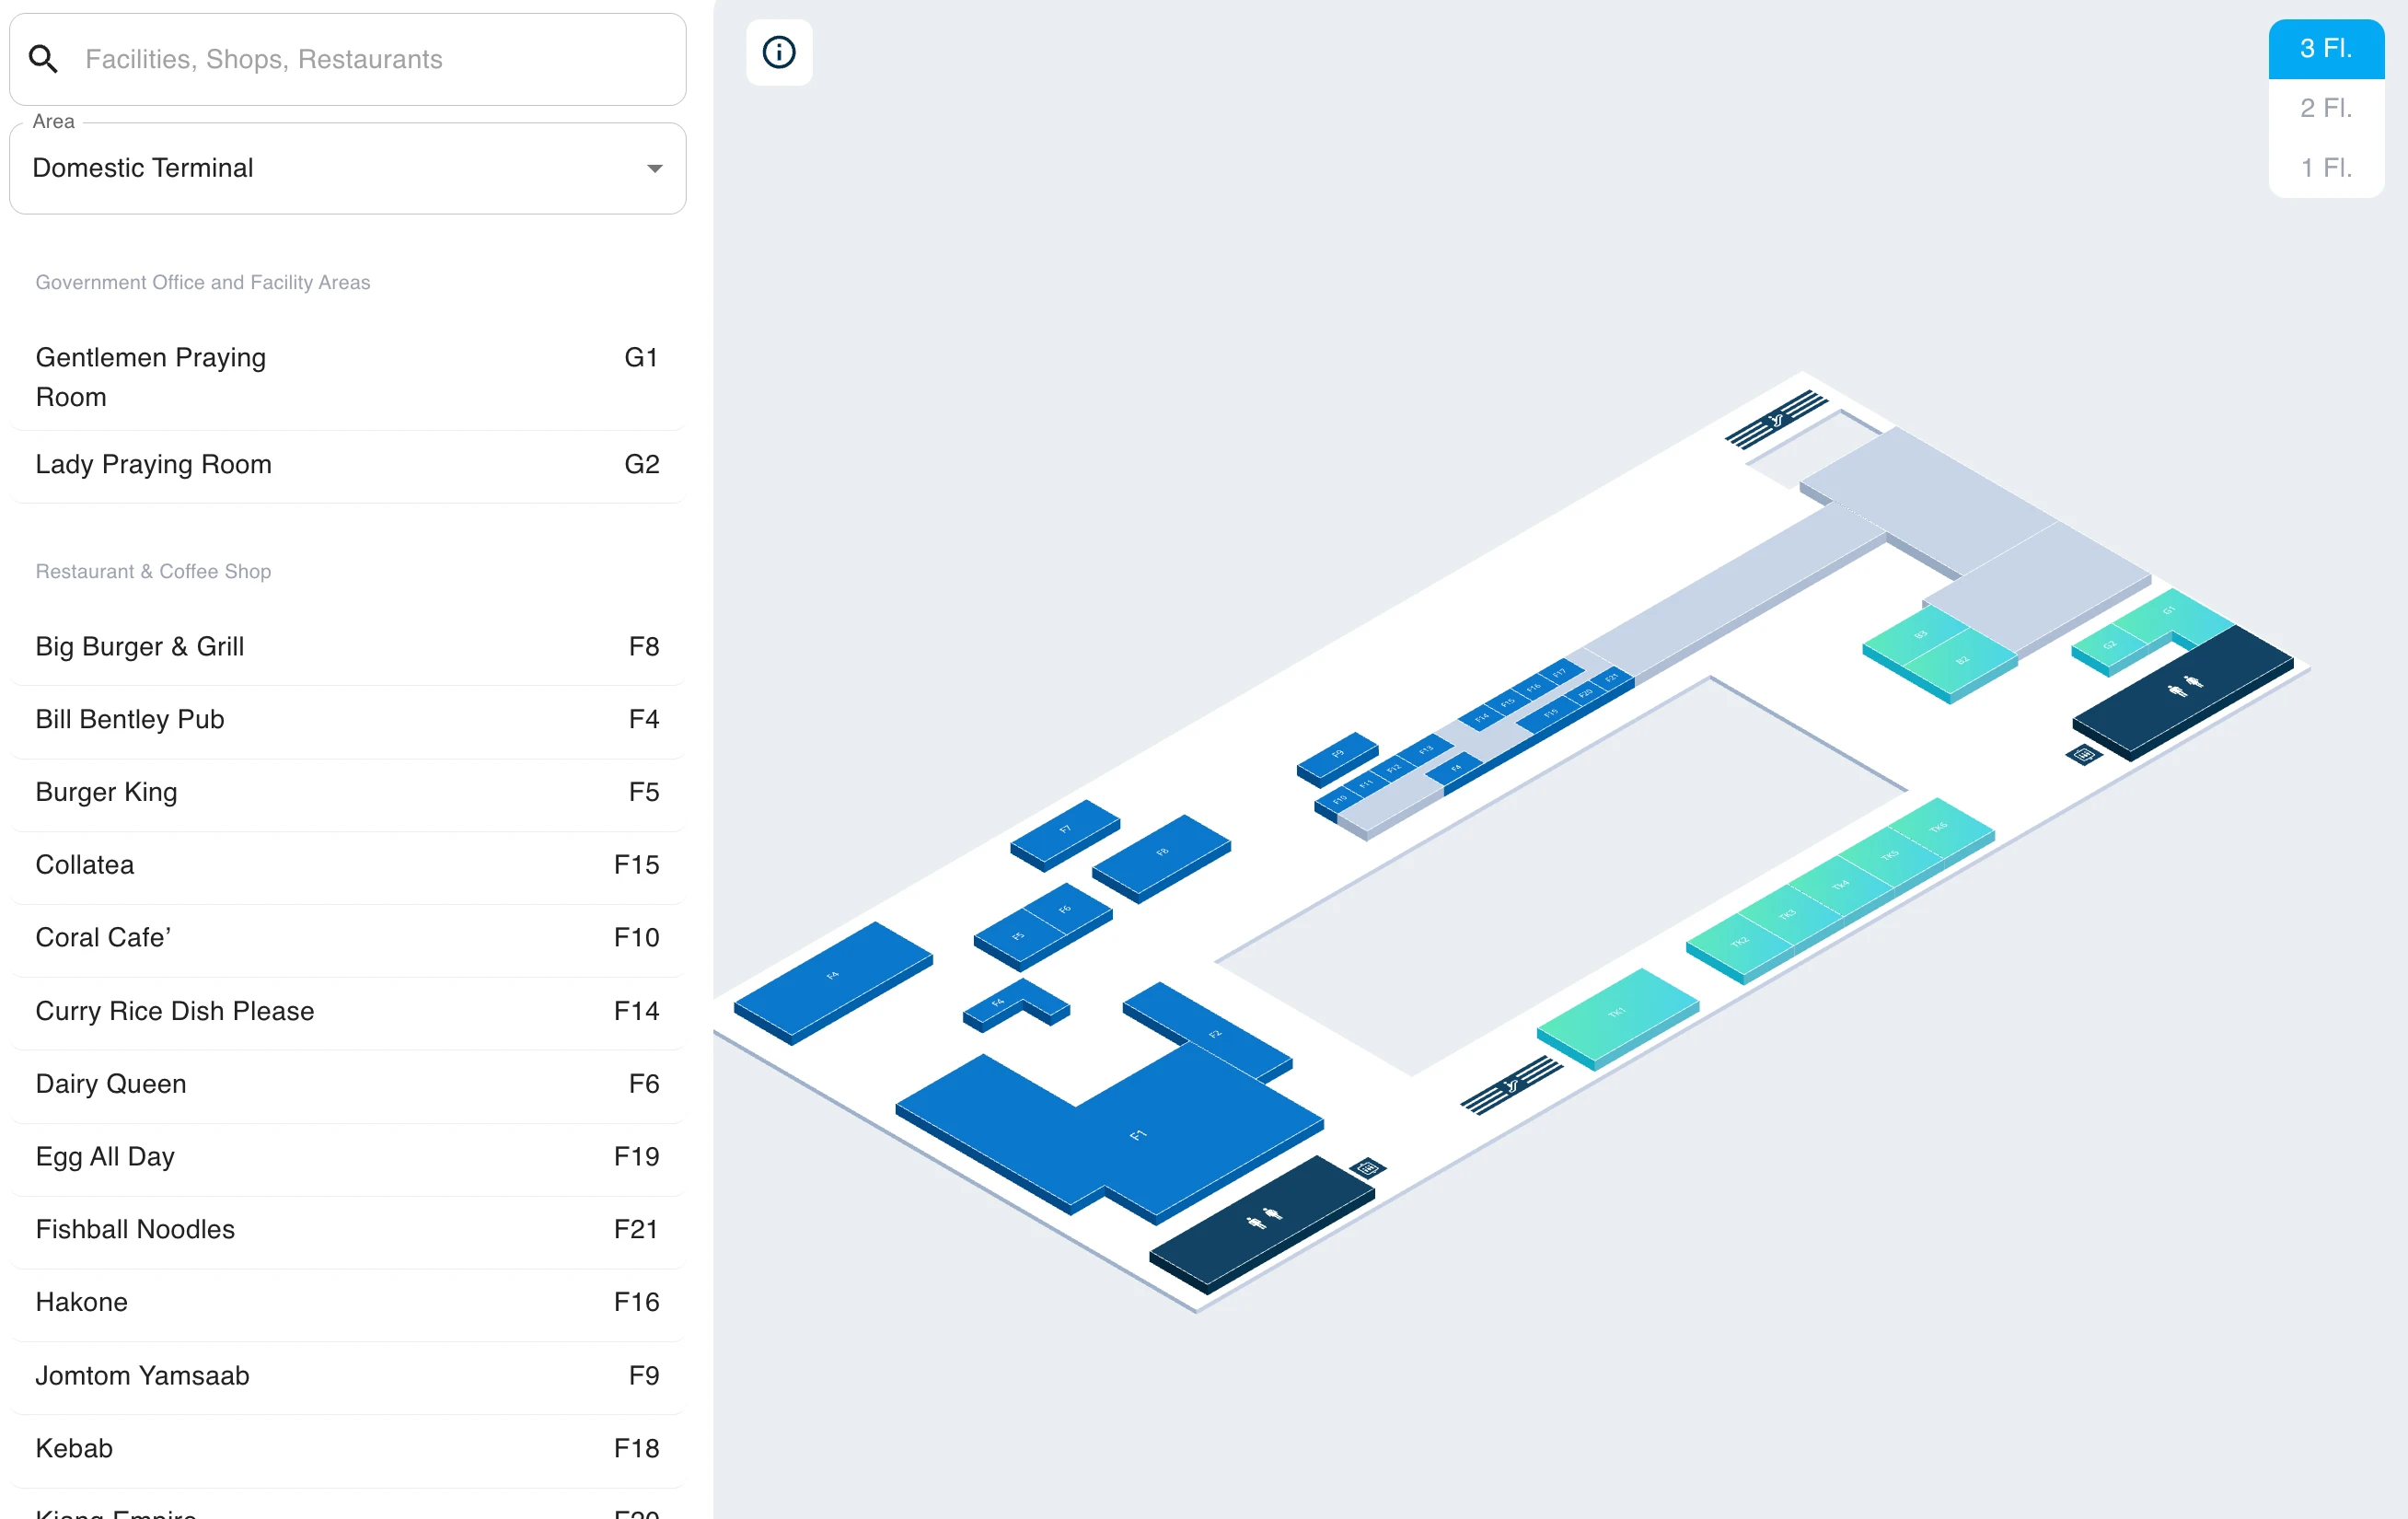The height and width of the screenshot is (1519, 2408).
Task: Focus the Facilities, Shops, Restaurants search field
Action: pyautogui.click(x=375, y=59)
